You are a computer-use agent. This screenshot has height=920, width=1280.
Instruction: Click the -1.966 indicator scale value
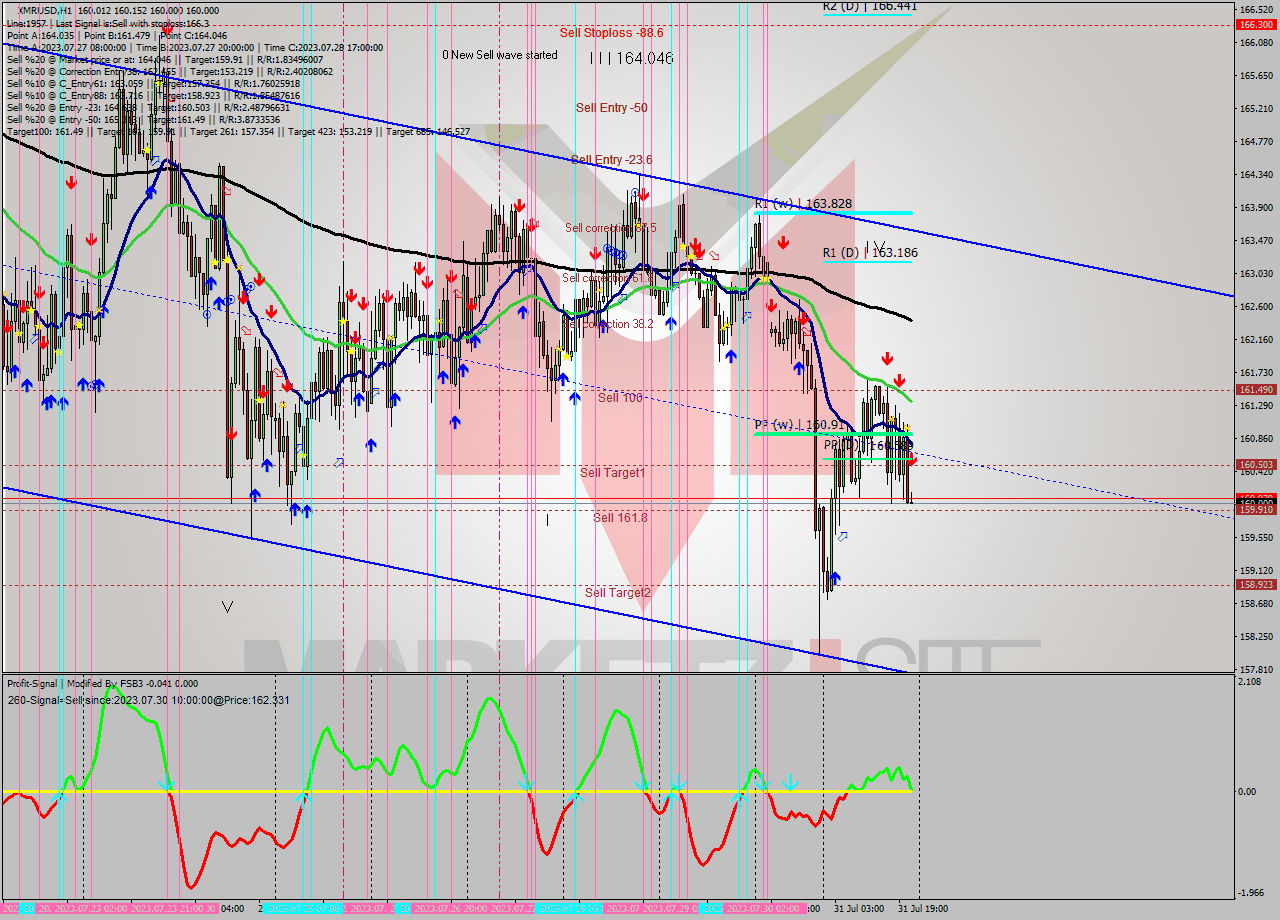1251,892
